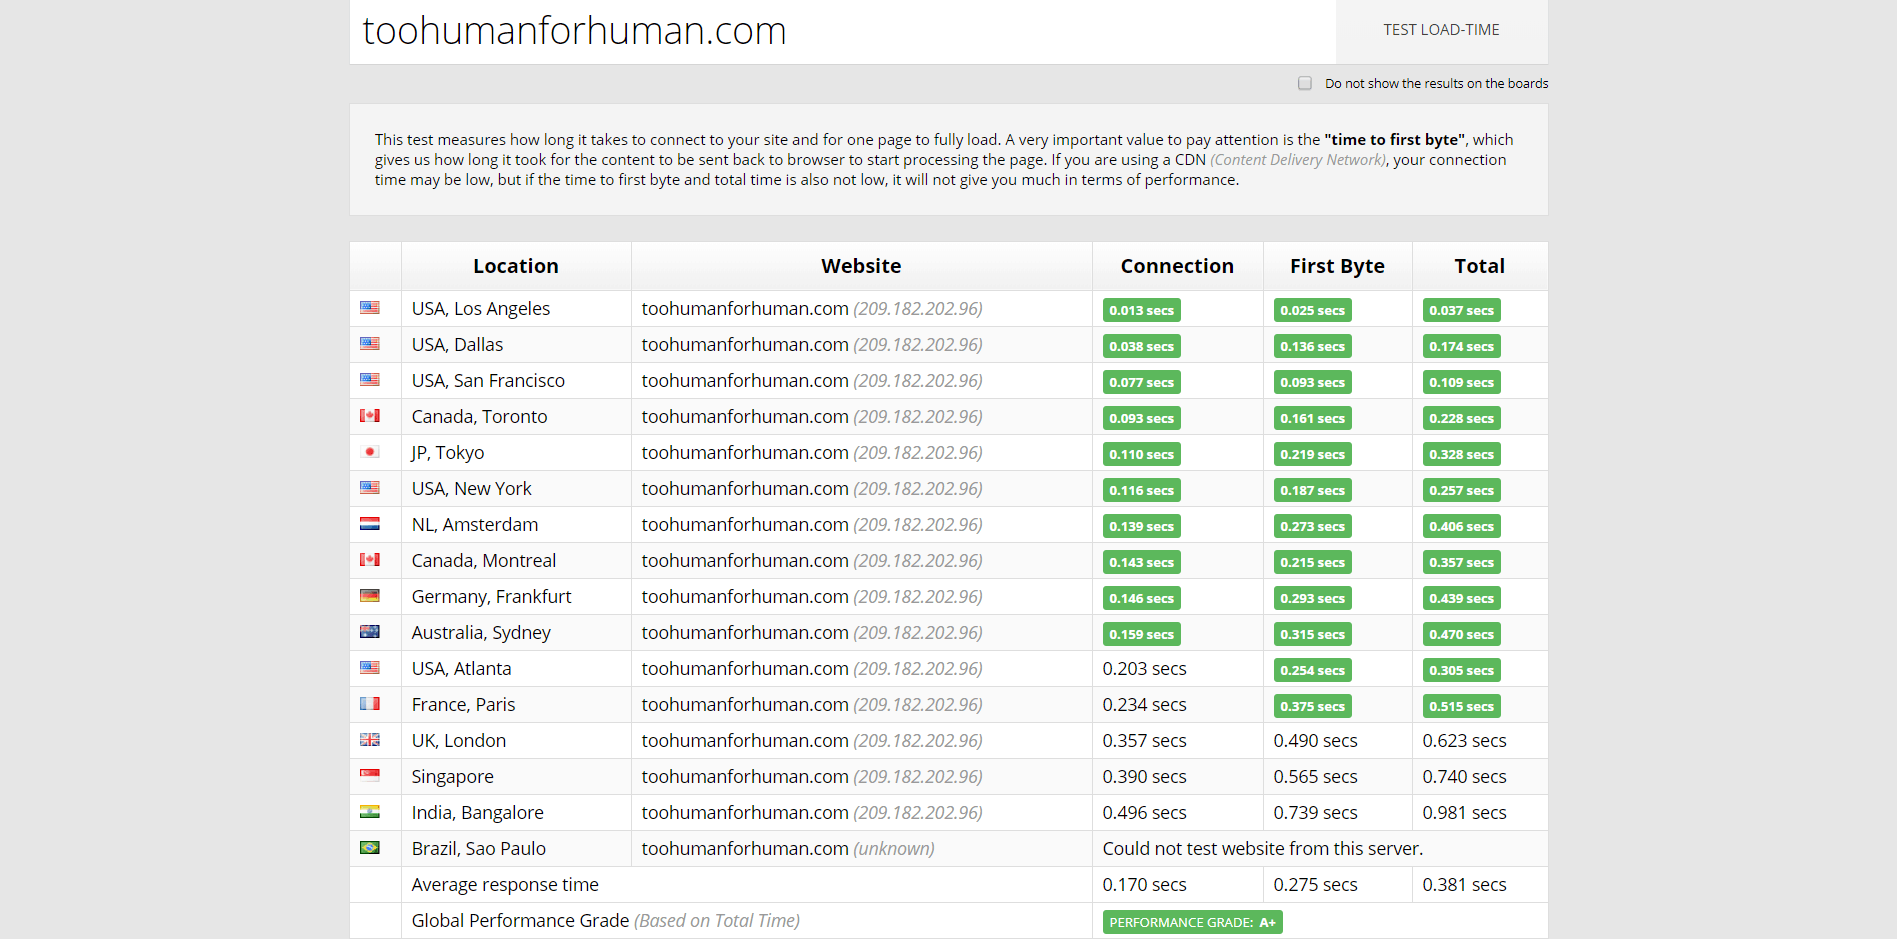
Task: Click the 0.439 secs total badge for Frankfurt
Action: [1461, 598]
